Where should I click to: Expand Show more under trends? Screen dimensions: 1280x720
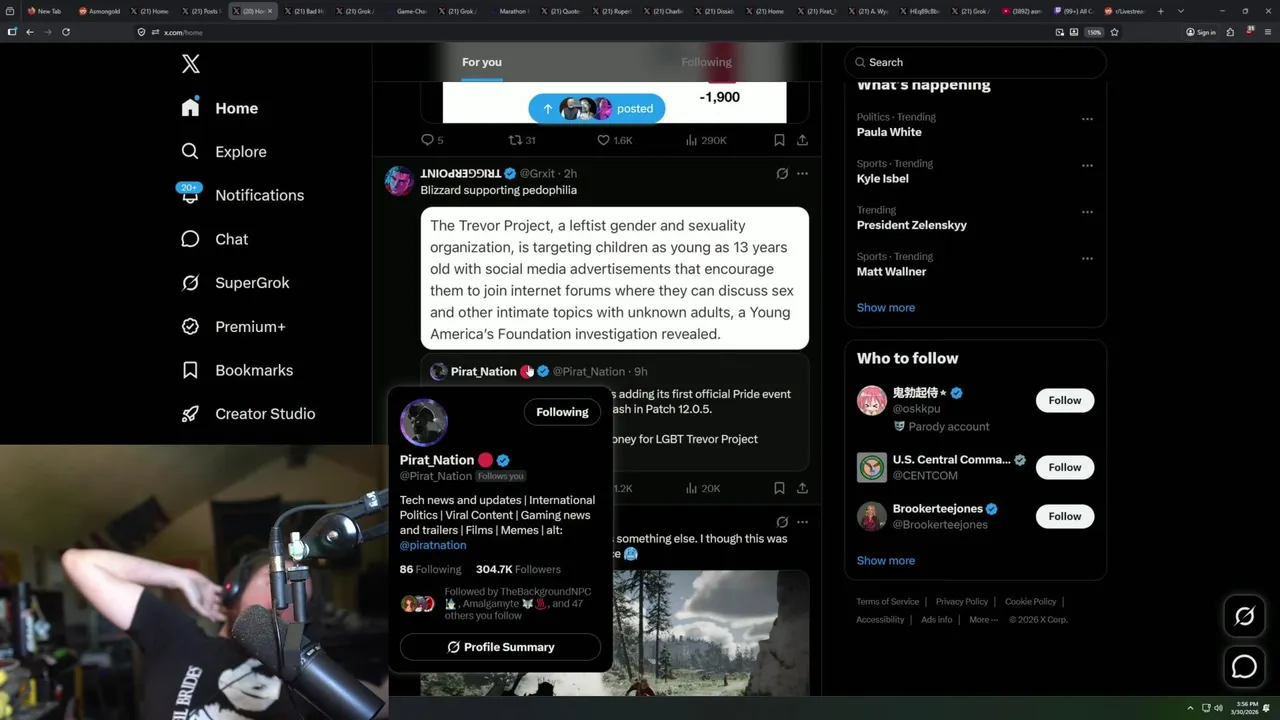[886, 307]
